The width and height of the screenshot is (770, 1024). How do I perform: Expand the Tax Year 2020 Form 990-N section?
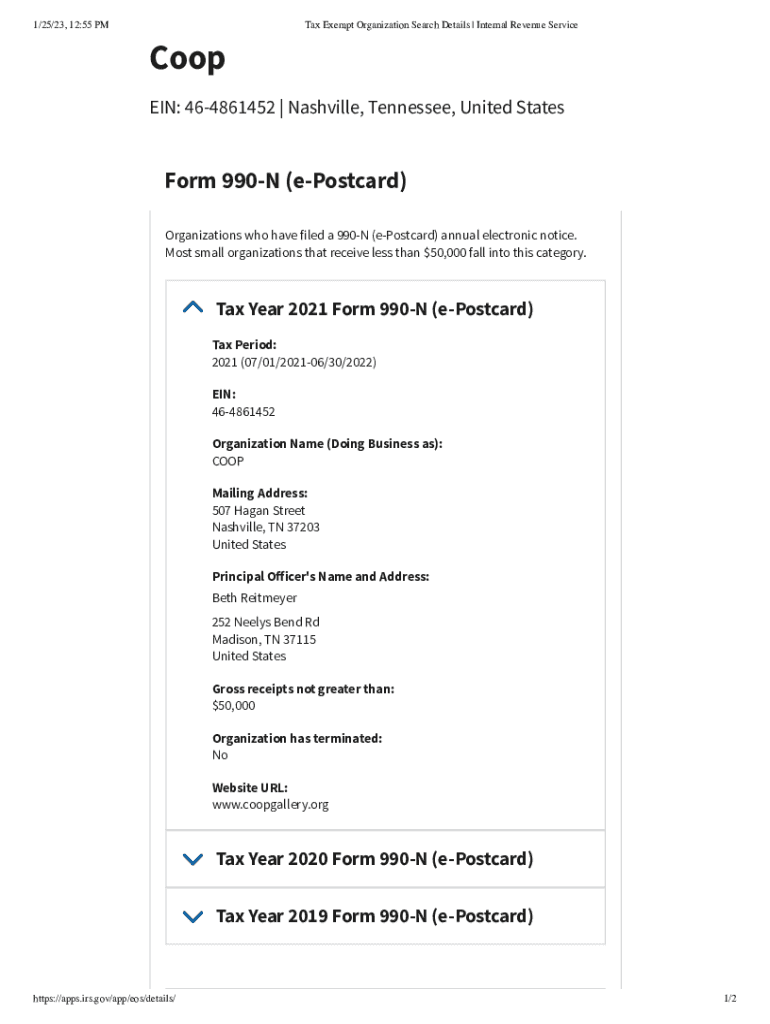(x=374, y=859)
